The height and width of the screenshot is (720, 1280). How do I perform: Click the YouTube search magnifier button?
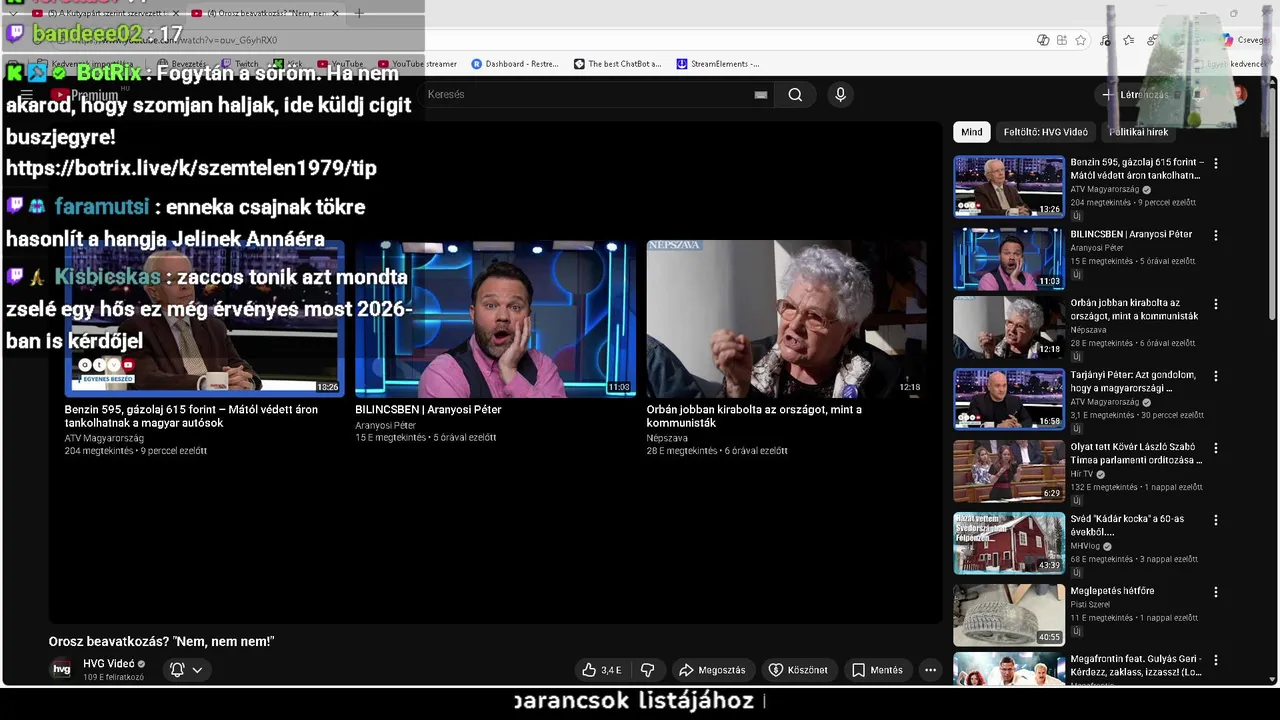click(x=795, y=95)
